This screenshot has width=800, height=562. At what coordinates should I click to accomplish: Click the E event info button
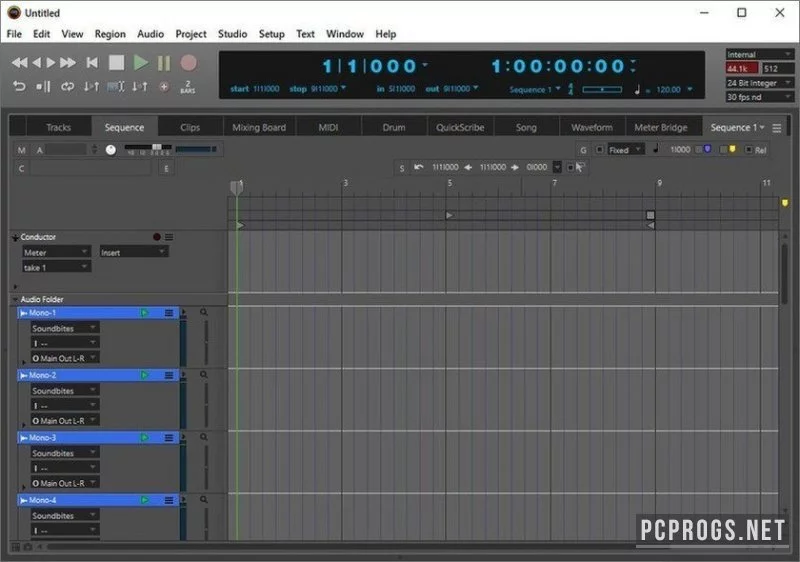point(166,168)
